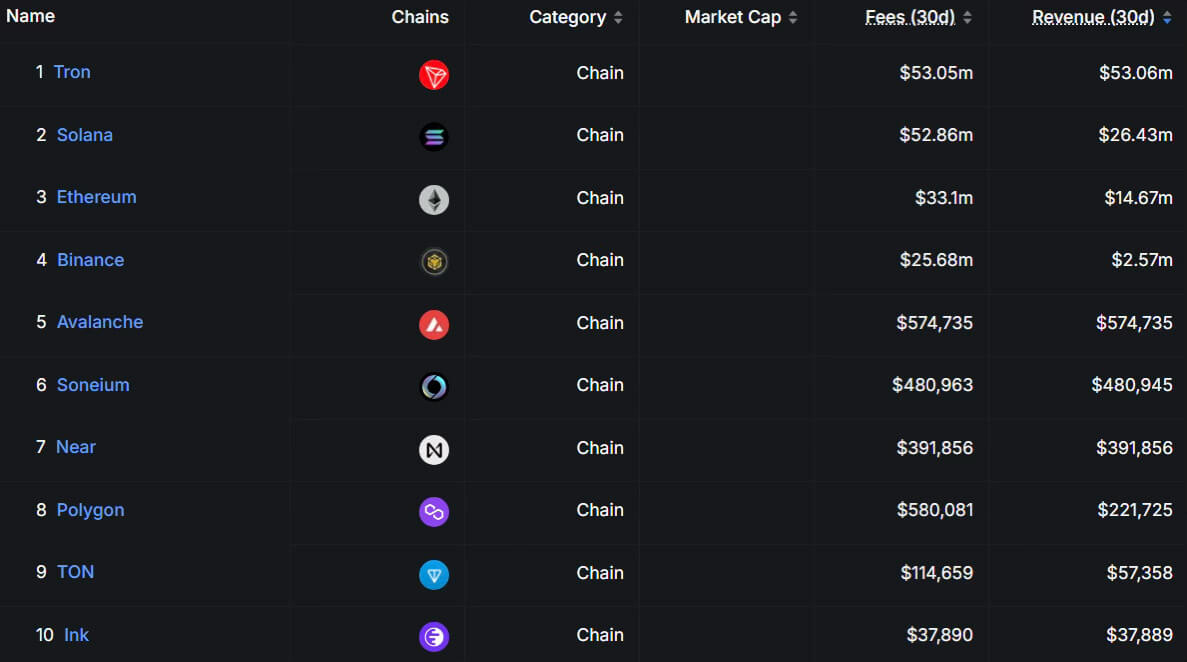Click the TON chain logo icon
1187x662 pixels.
[434, 575]
